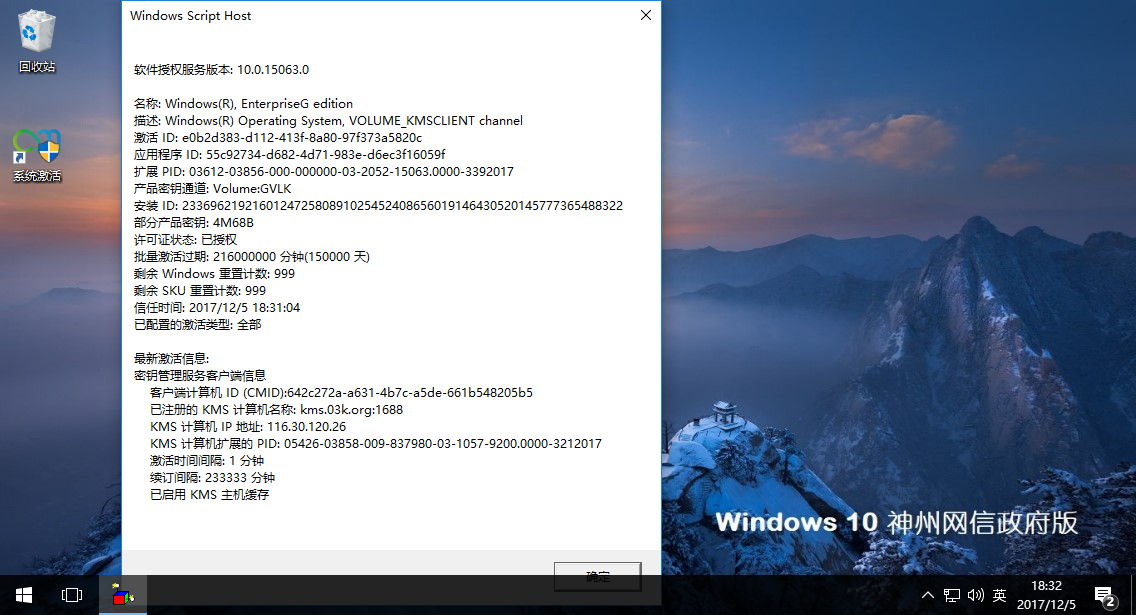
Task: Switch input language using the 英 indicator
Action: [998, 594]
